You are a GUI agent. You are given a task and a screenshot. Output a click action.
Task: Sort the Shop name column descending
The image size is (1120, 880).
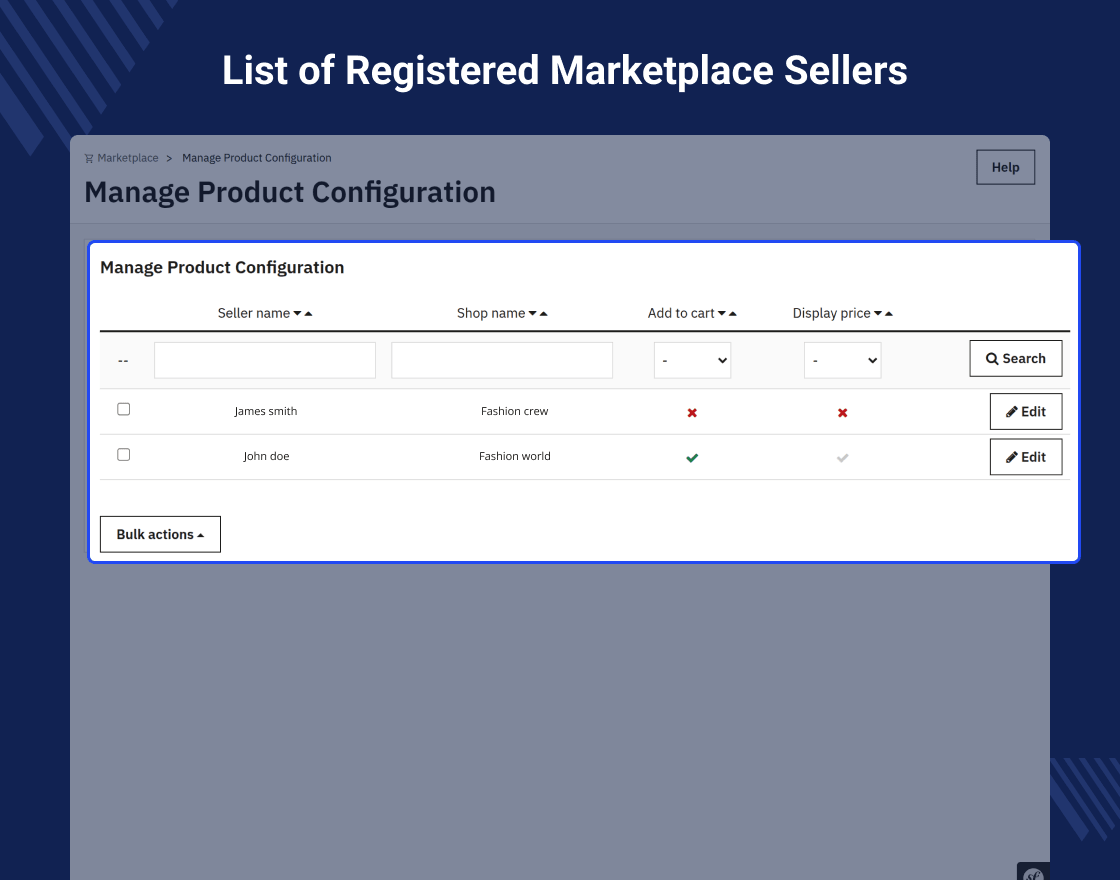[532, 314]
